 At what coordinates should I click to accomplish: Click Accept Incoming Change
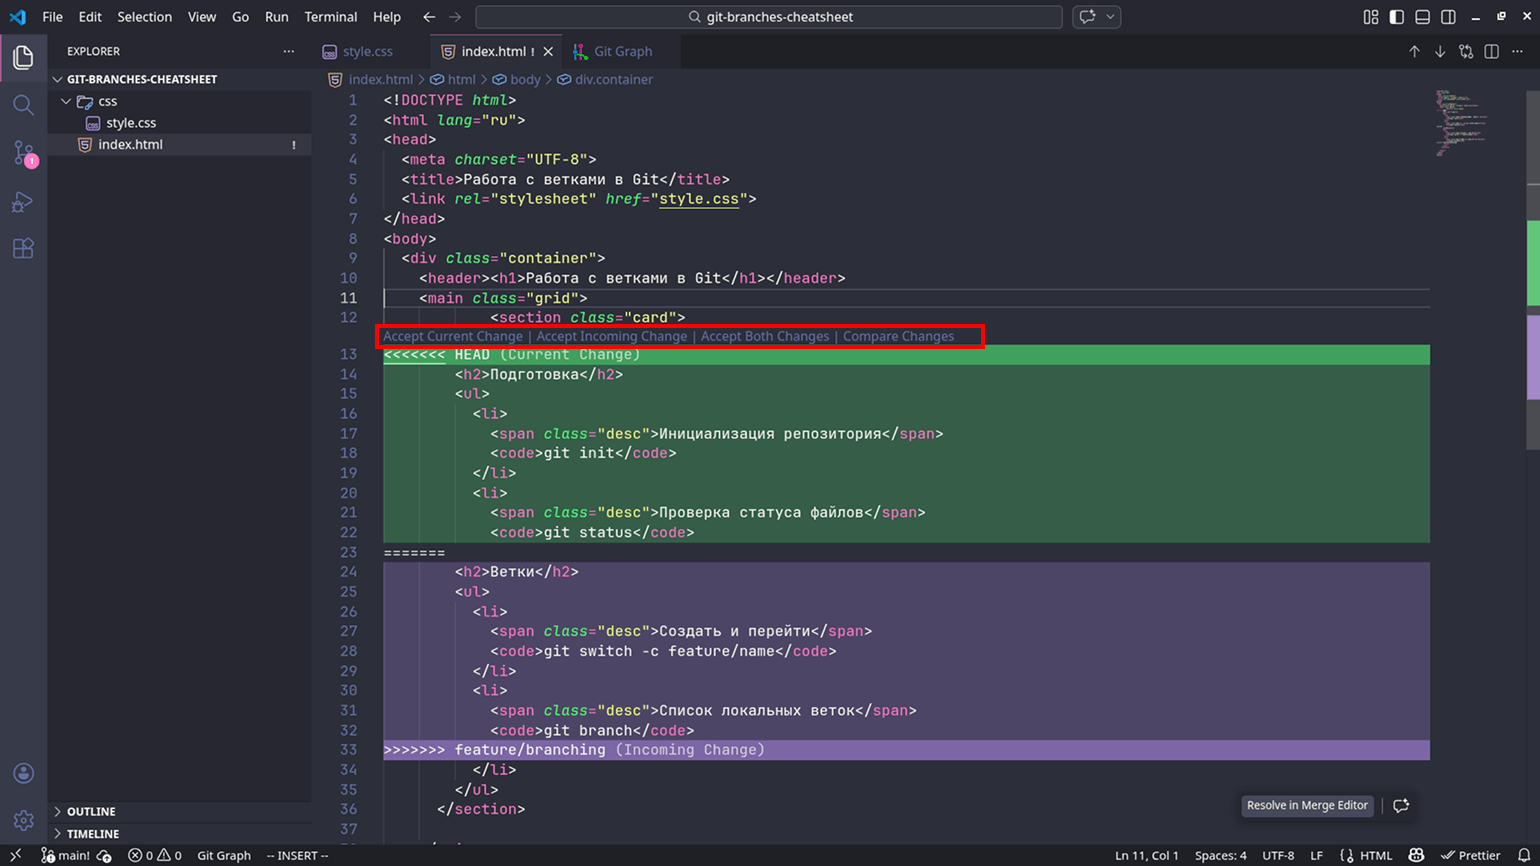point(611,336)
